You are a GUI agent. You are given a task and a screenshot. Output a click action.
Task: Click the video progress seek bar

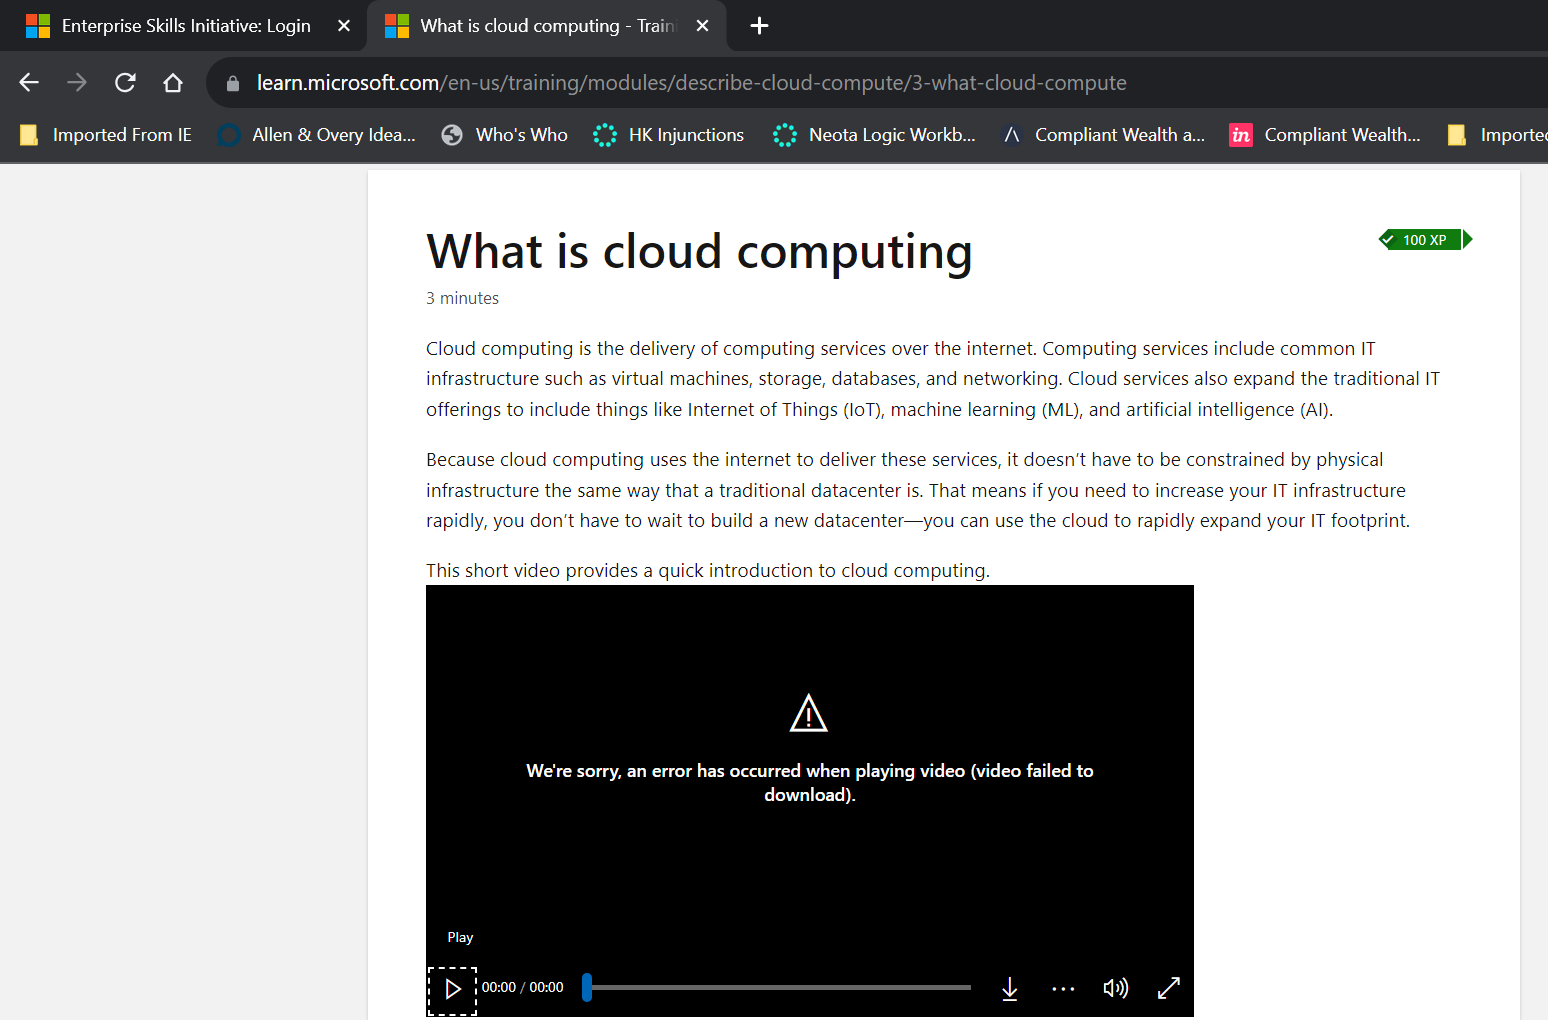[778, 988]
